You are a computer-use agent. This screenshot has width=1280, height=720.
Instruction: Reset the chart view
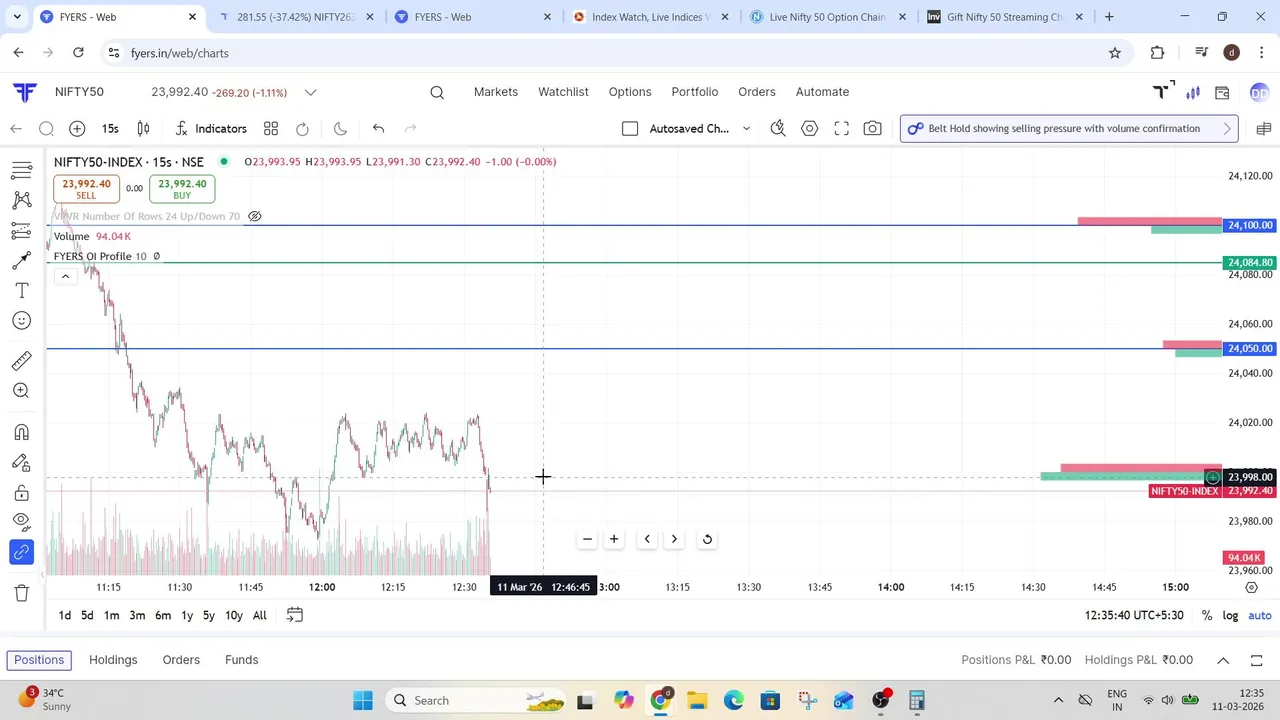point(707,539)
